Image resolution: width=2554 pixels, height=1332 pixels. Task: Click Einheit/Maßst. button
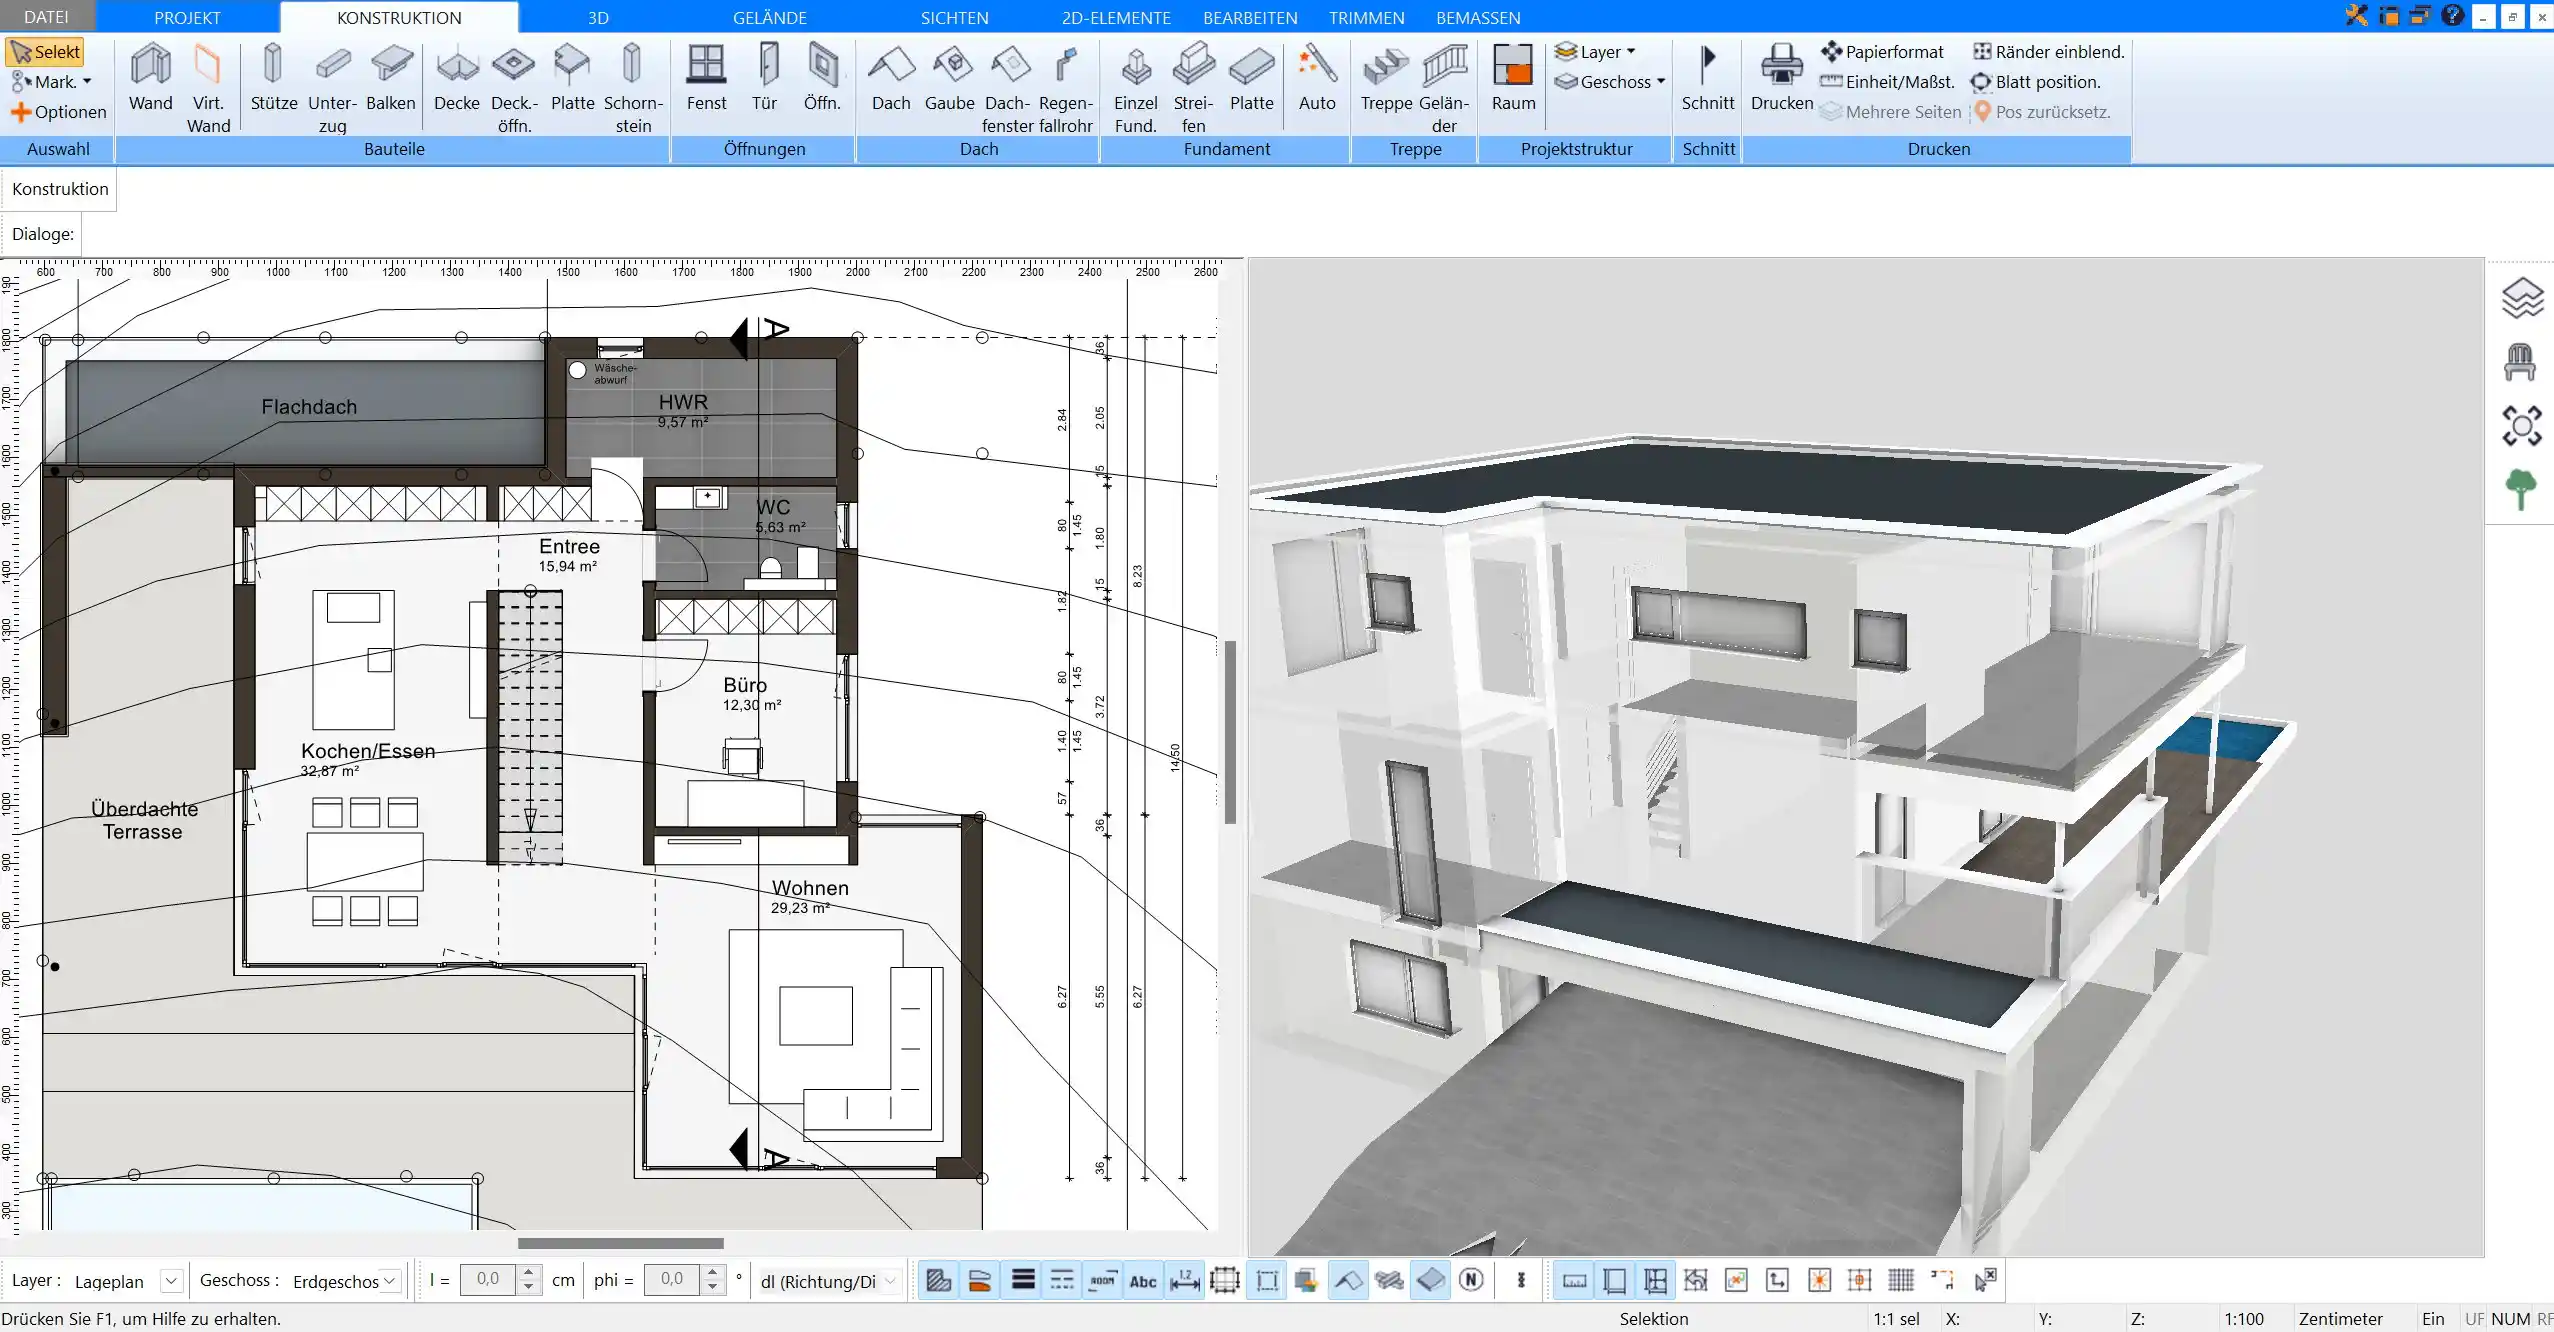(x=1888, y=82)
